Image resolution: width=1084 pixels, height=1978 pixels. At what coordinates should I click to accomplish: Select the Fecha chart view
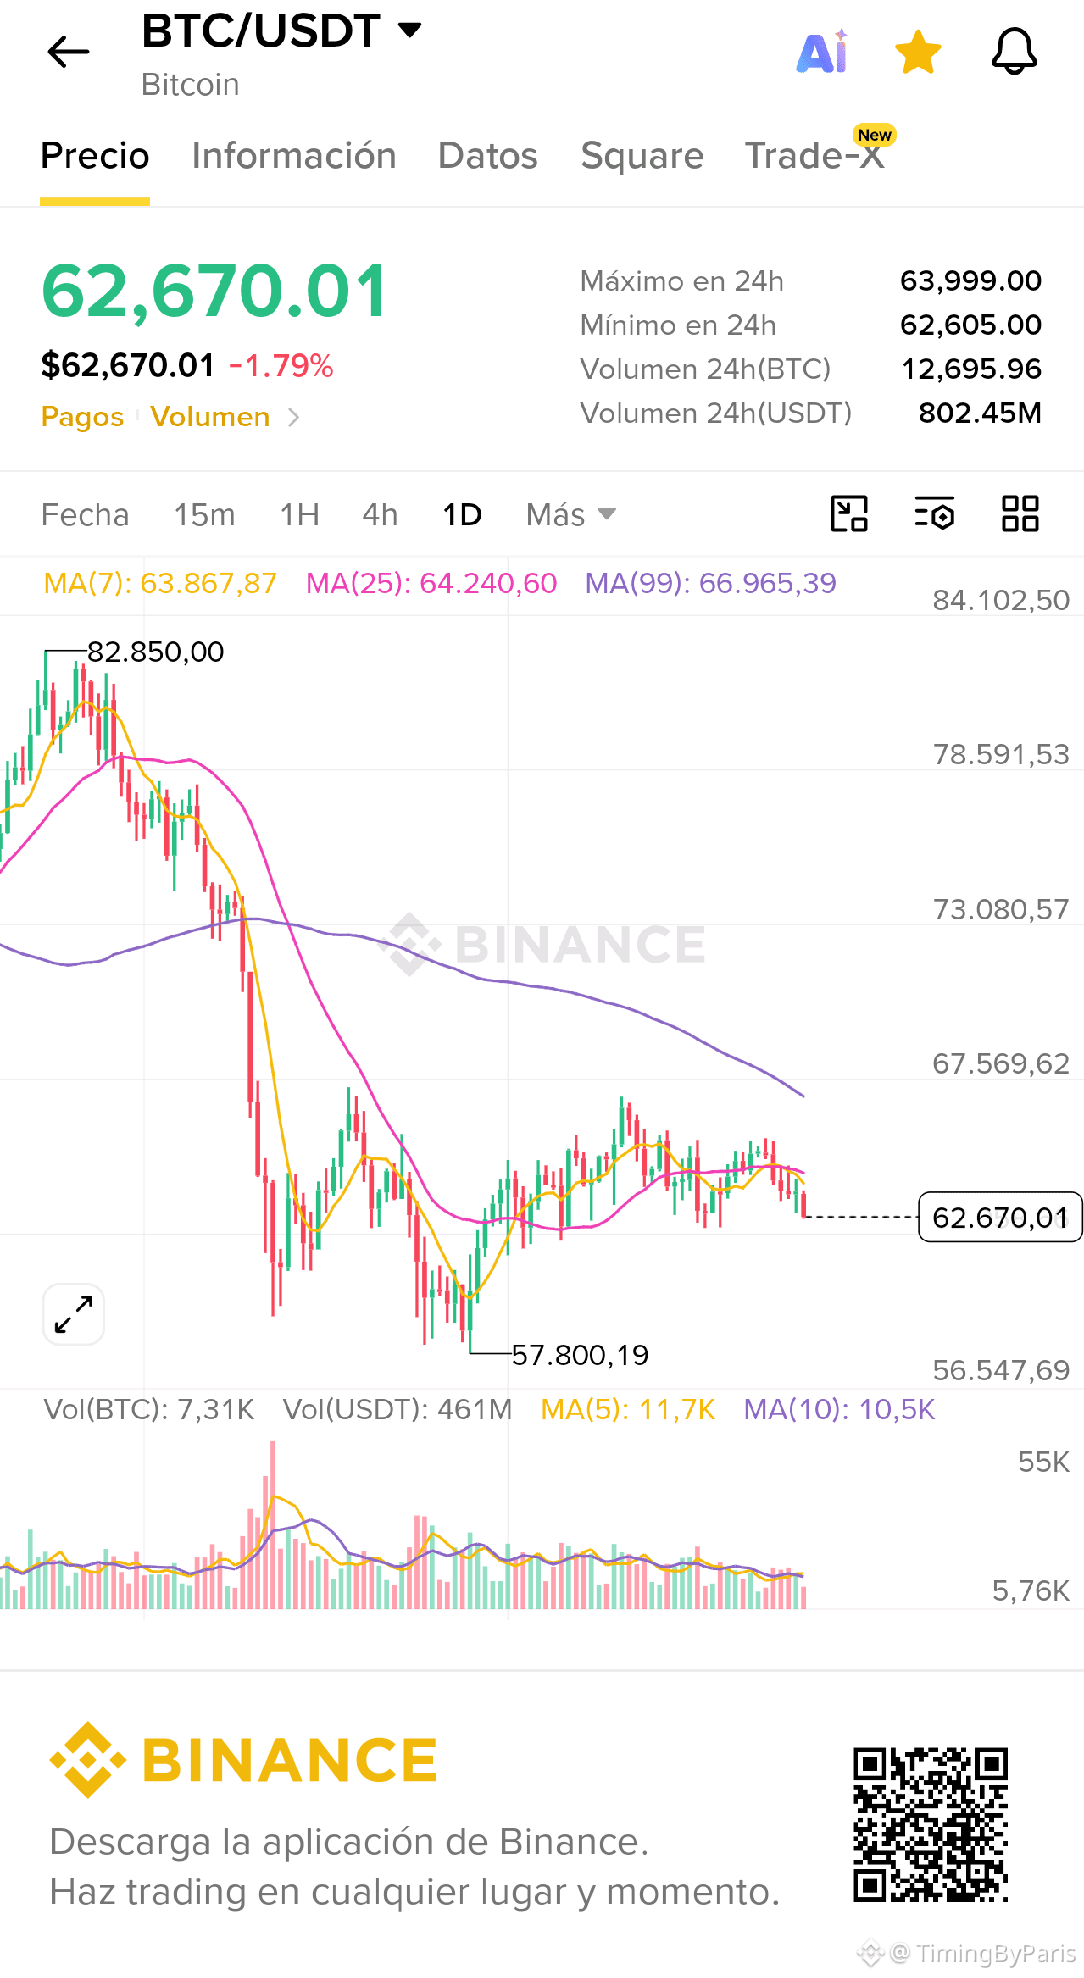pos(85,515)
